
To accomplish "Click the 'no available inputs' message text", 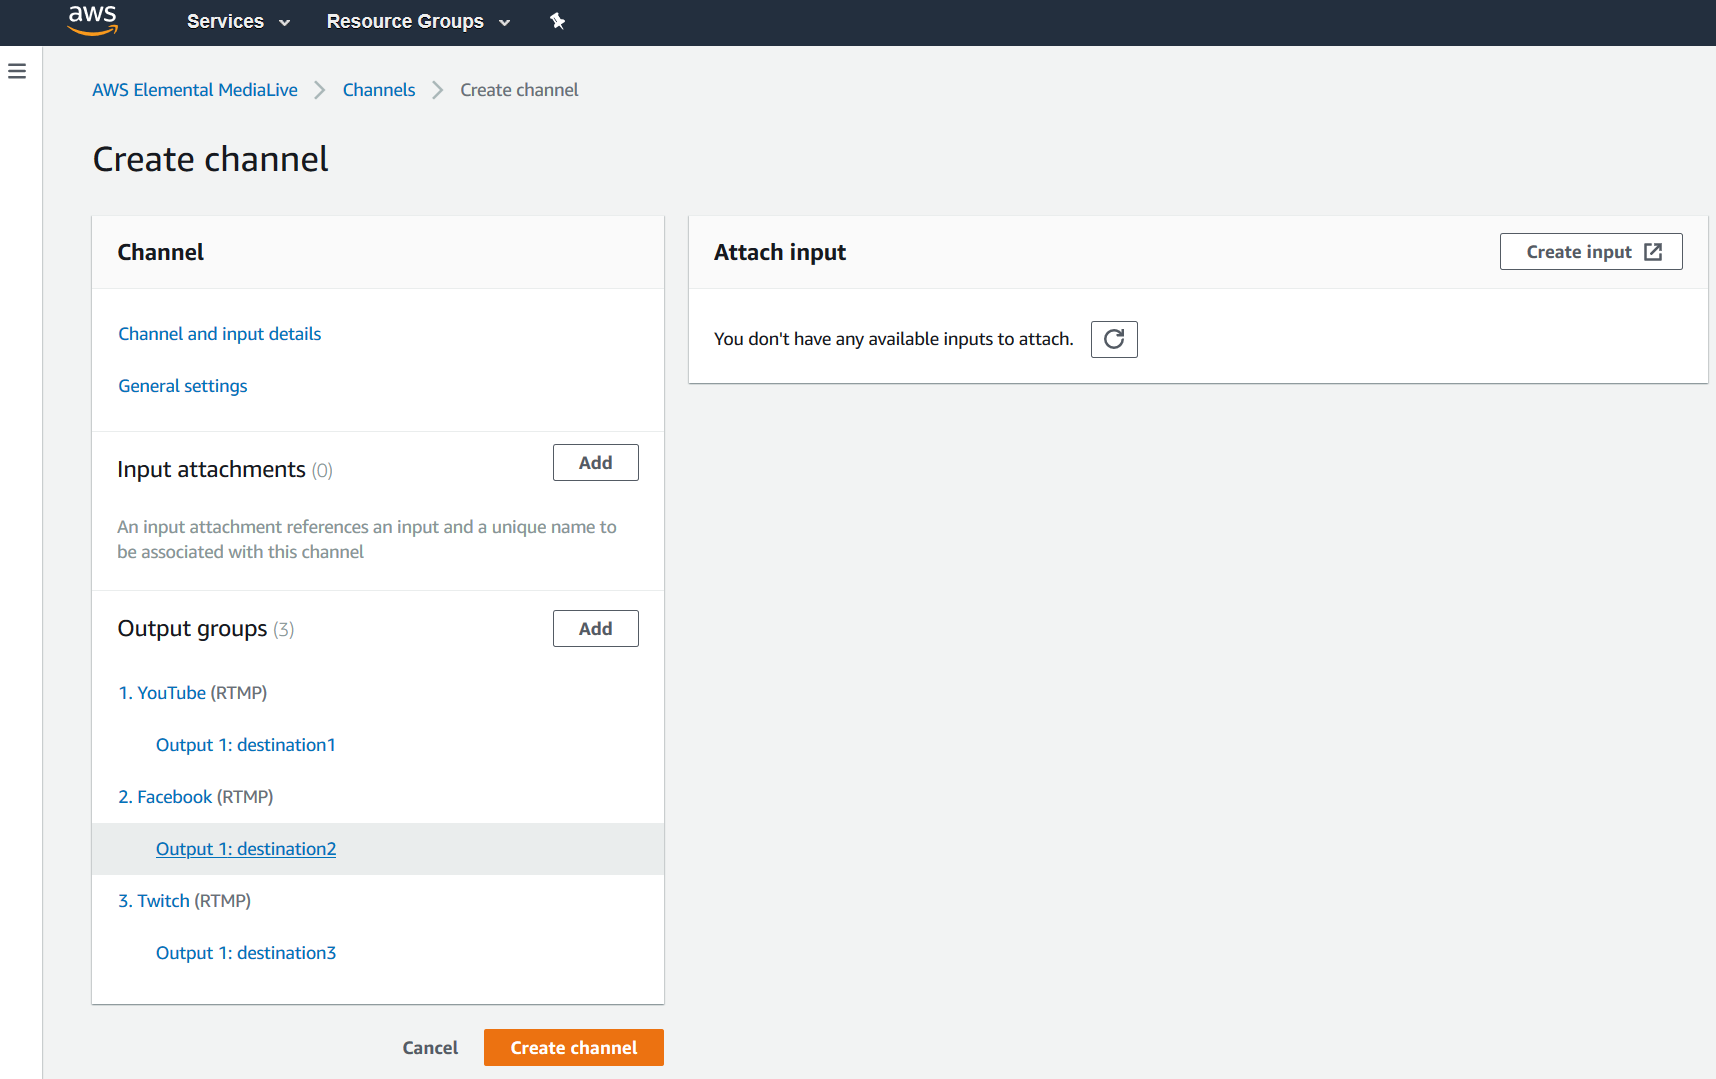I will (894, 339).
